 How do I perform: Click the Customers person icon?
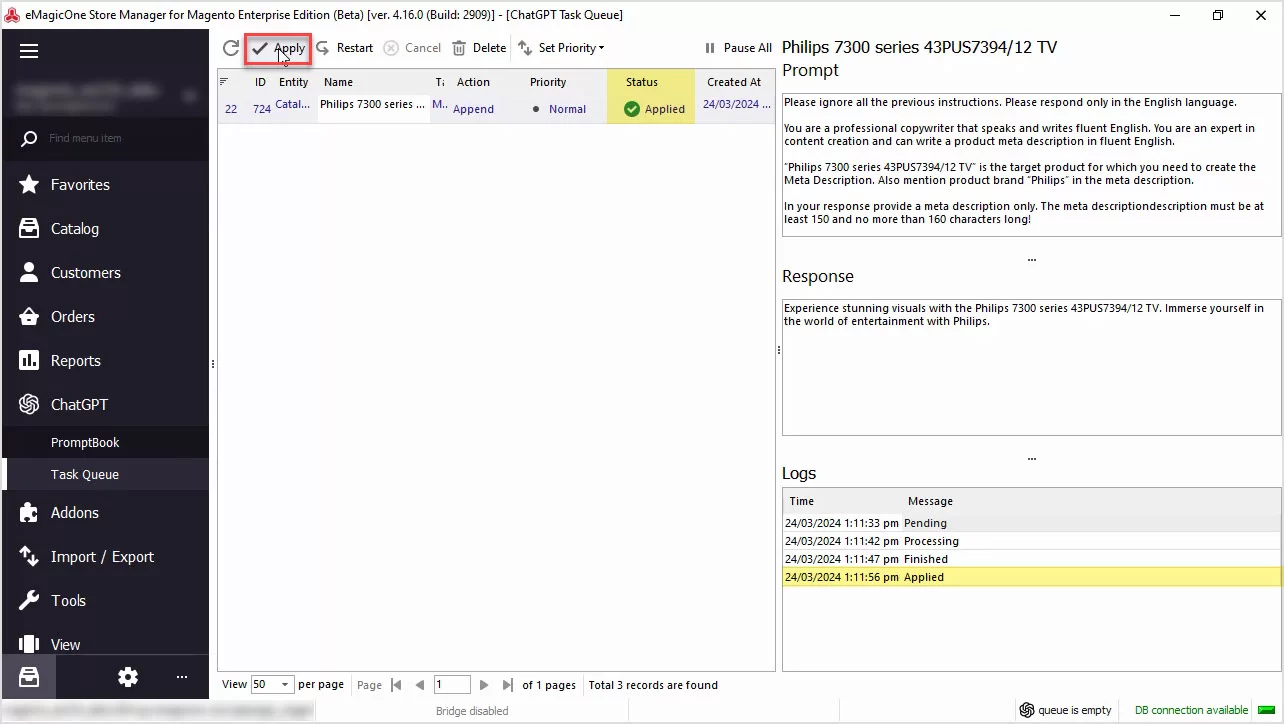click(x=30, y=273)
